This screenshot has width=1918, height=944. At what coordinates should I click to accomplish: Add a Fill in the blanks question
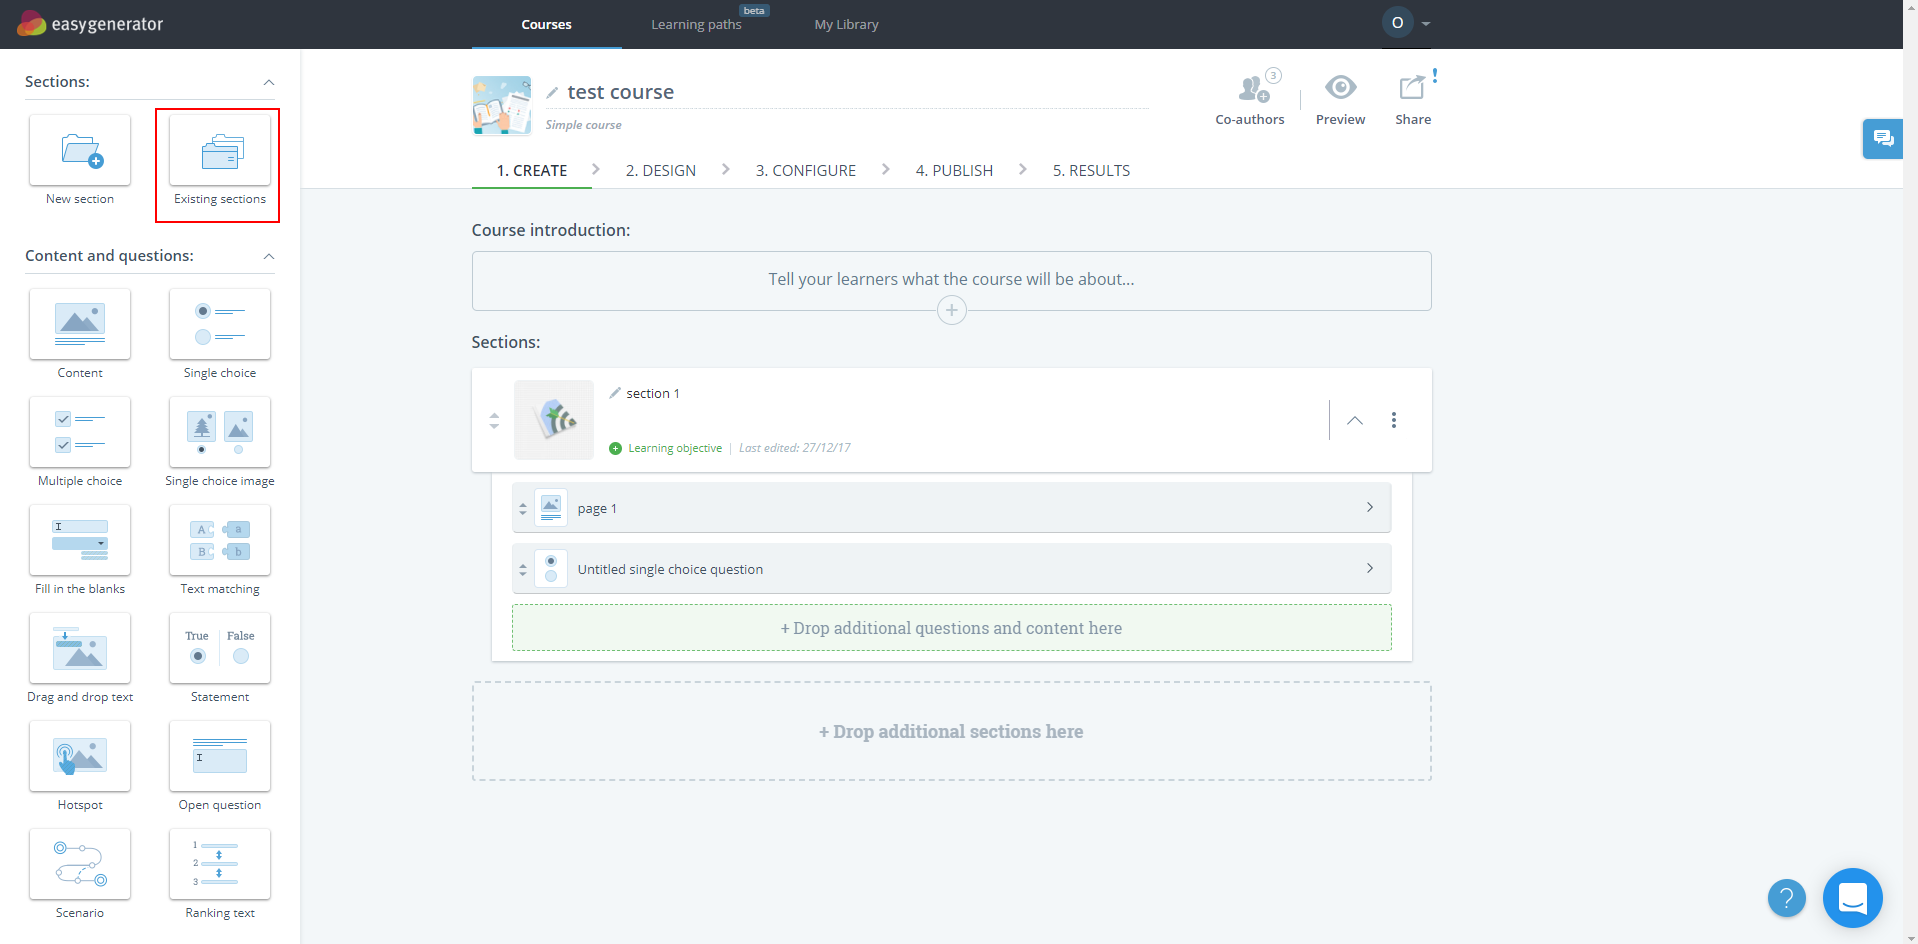(x=80, y=540)
